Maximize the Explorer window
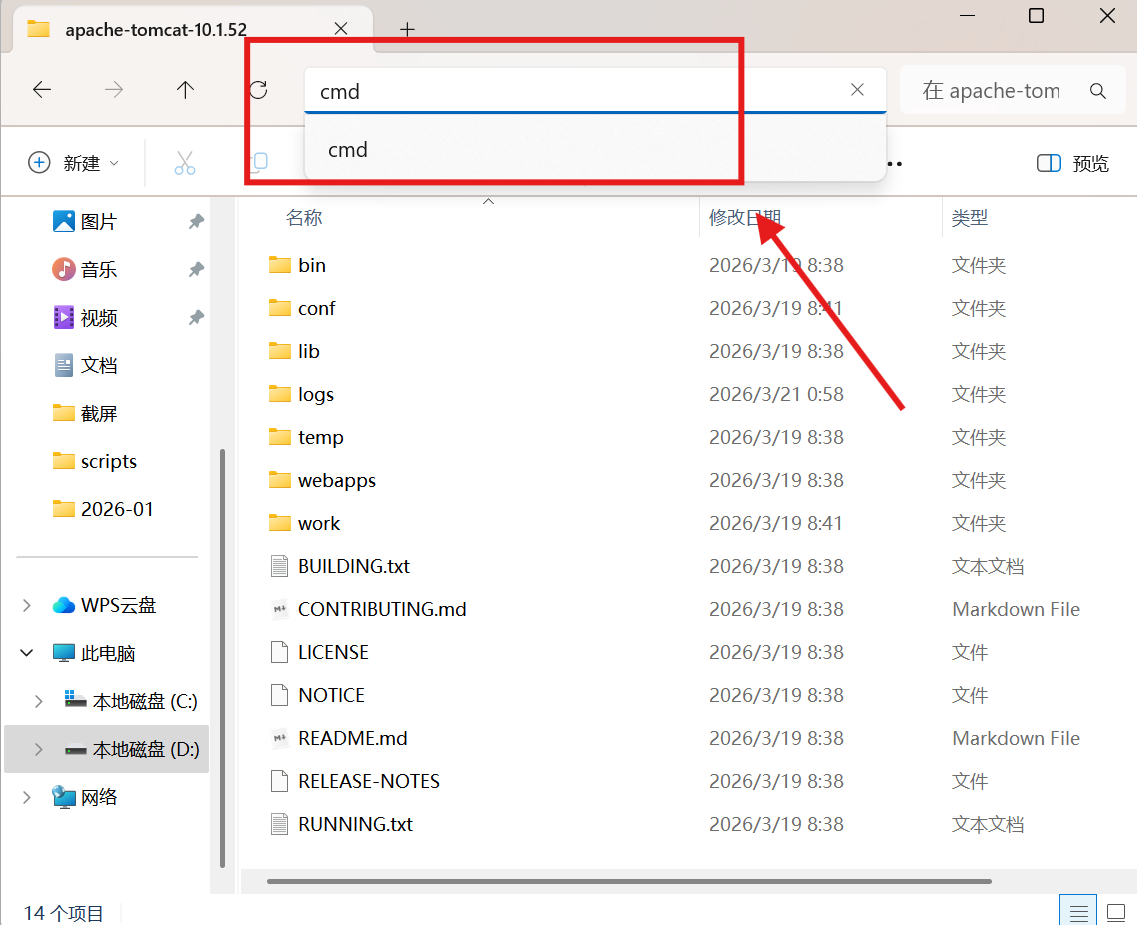The image size is (1137, 925). [x=1036, y=15]
